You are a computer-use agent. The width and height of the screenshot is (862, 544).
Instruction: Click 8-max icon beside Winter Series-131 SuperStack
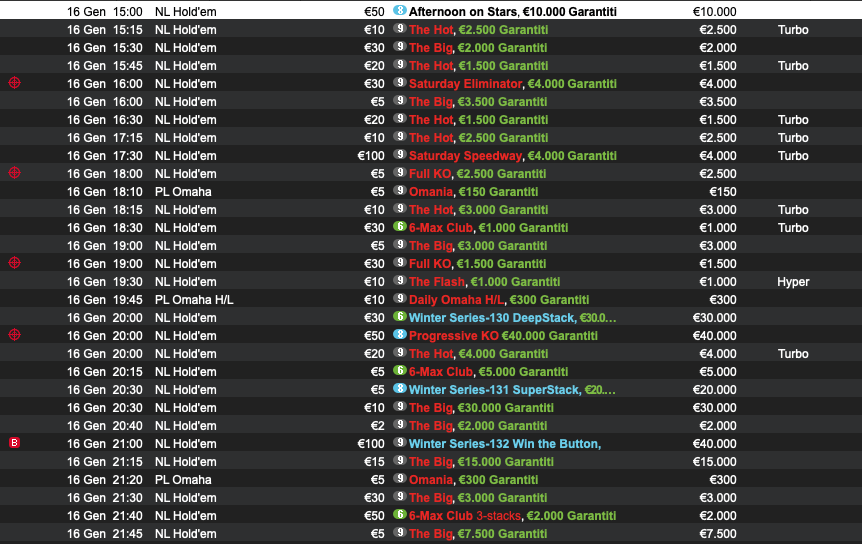(x=400, y=388)
